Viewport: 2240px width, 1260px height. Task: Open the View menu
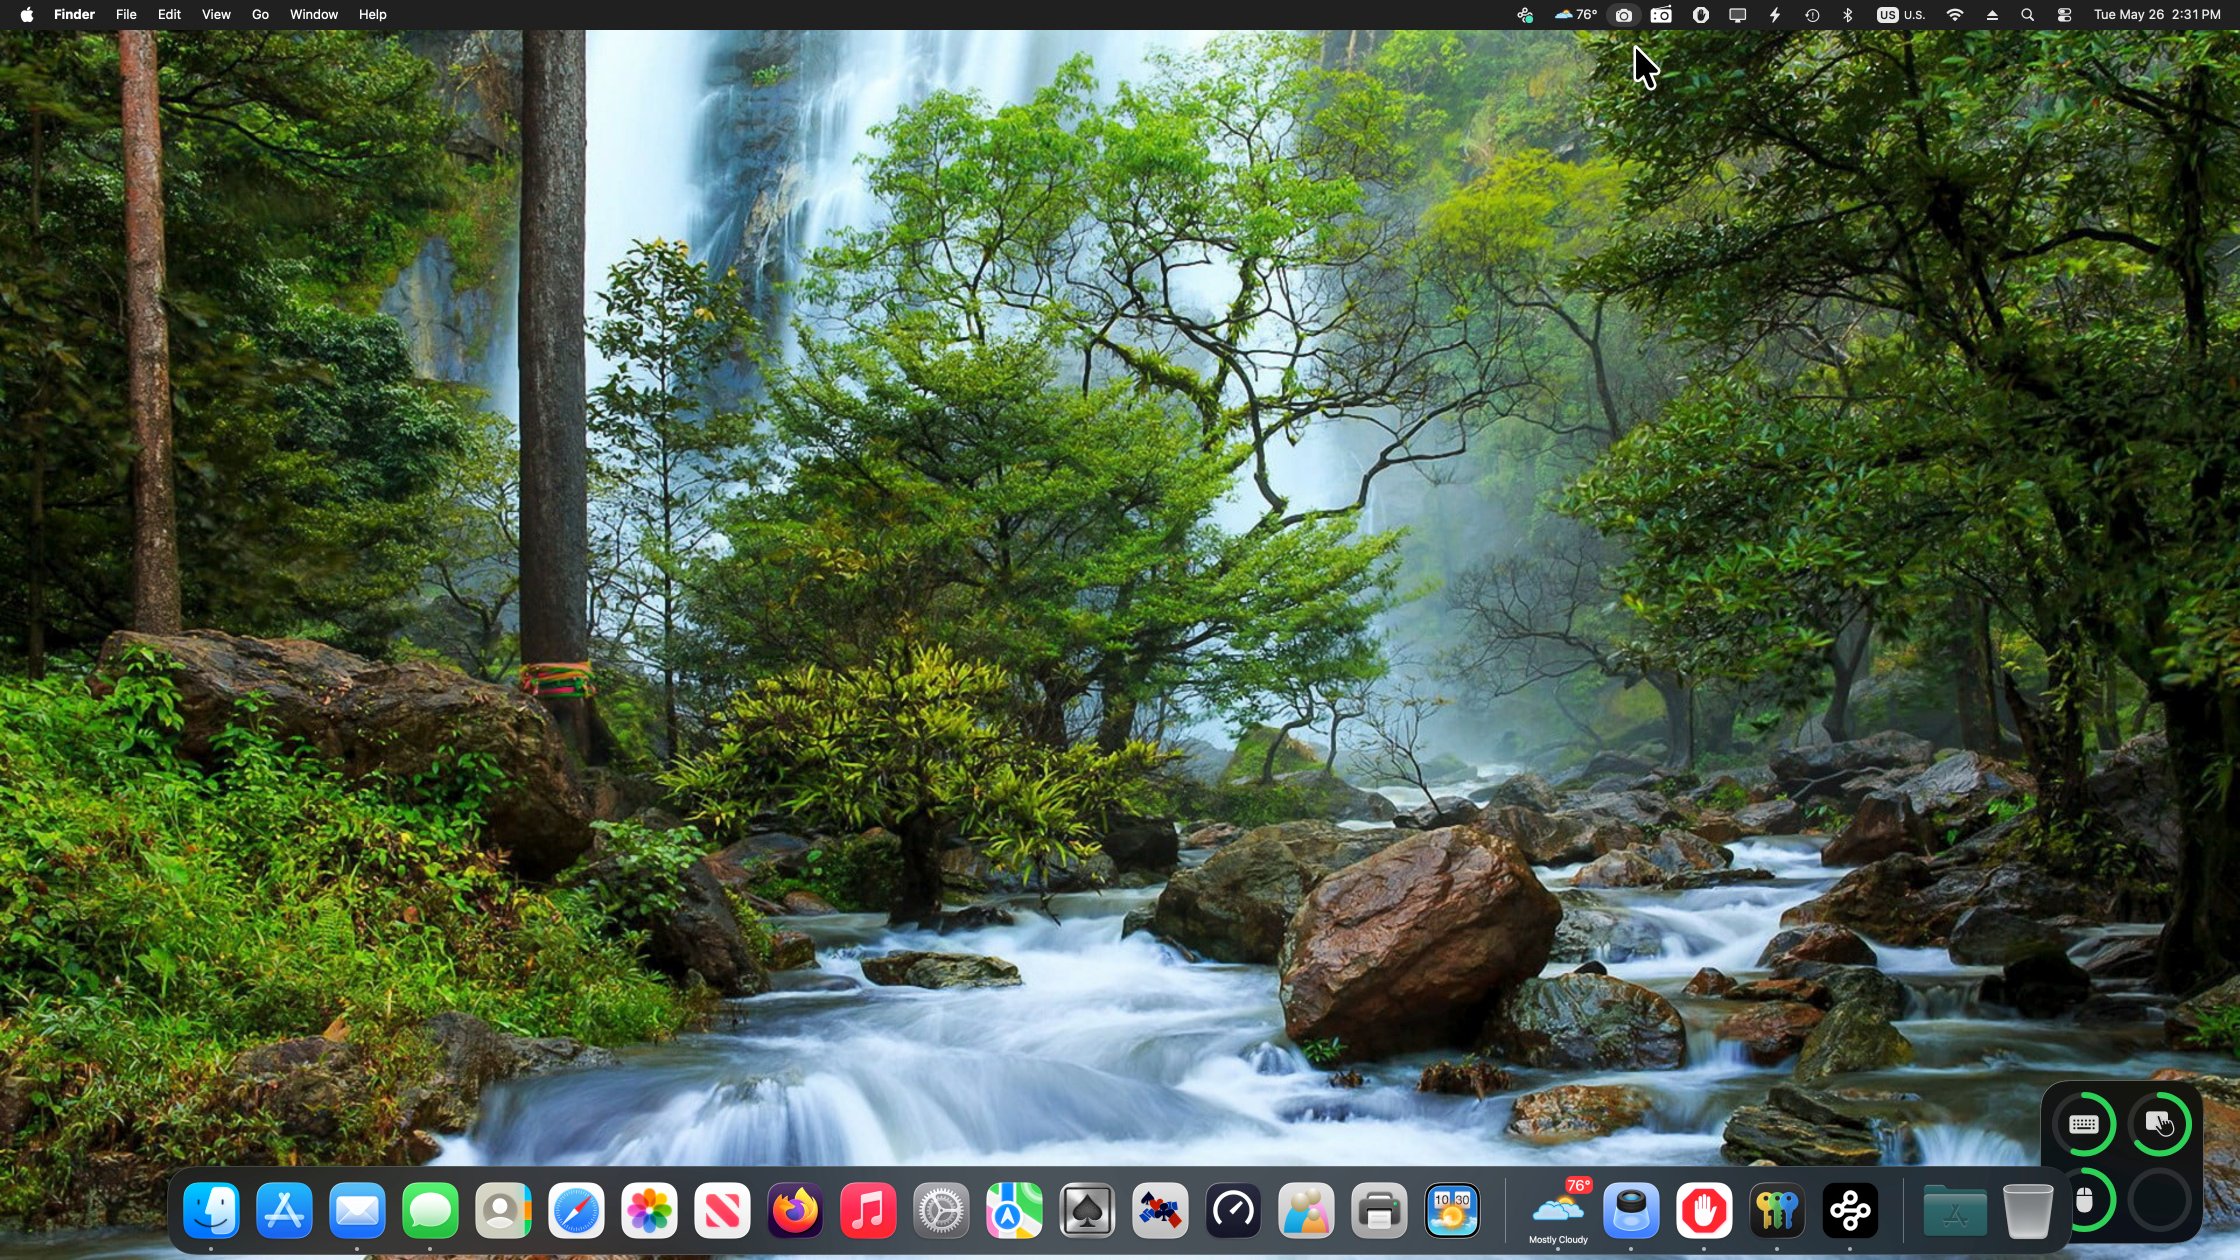coord(216,15)
